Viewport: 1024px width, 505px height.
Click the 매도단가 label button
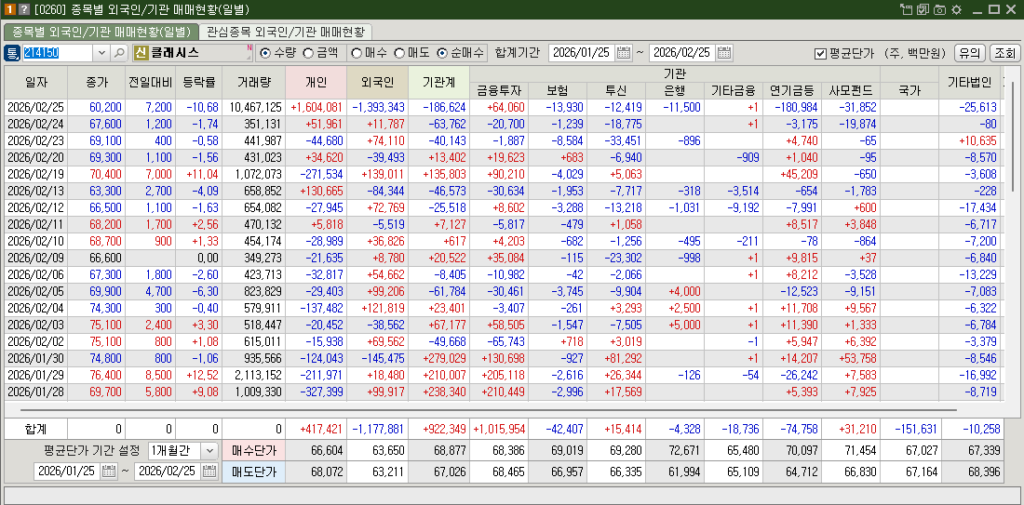tap(253, 471)
